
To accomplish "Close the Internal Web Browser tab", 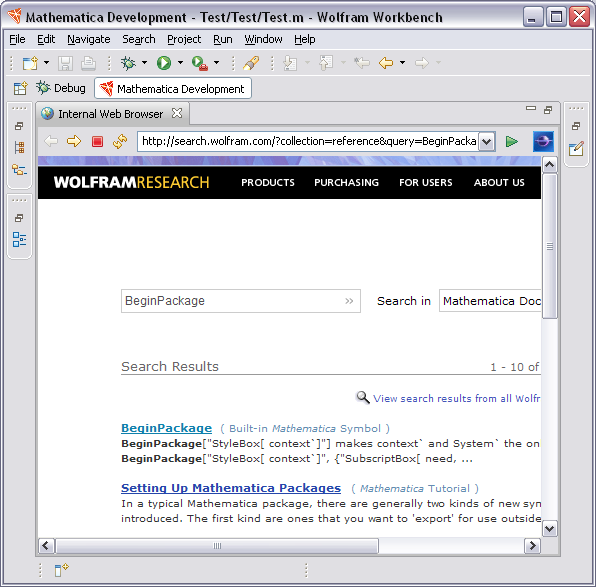I will 177,113.
